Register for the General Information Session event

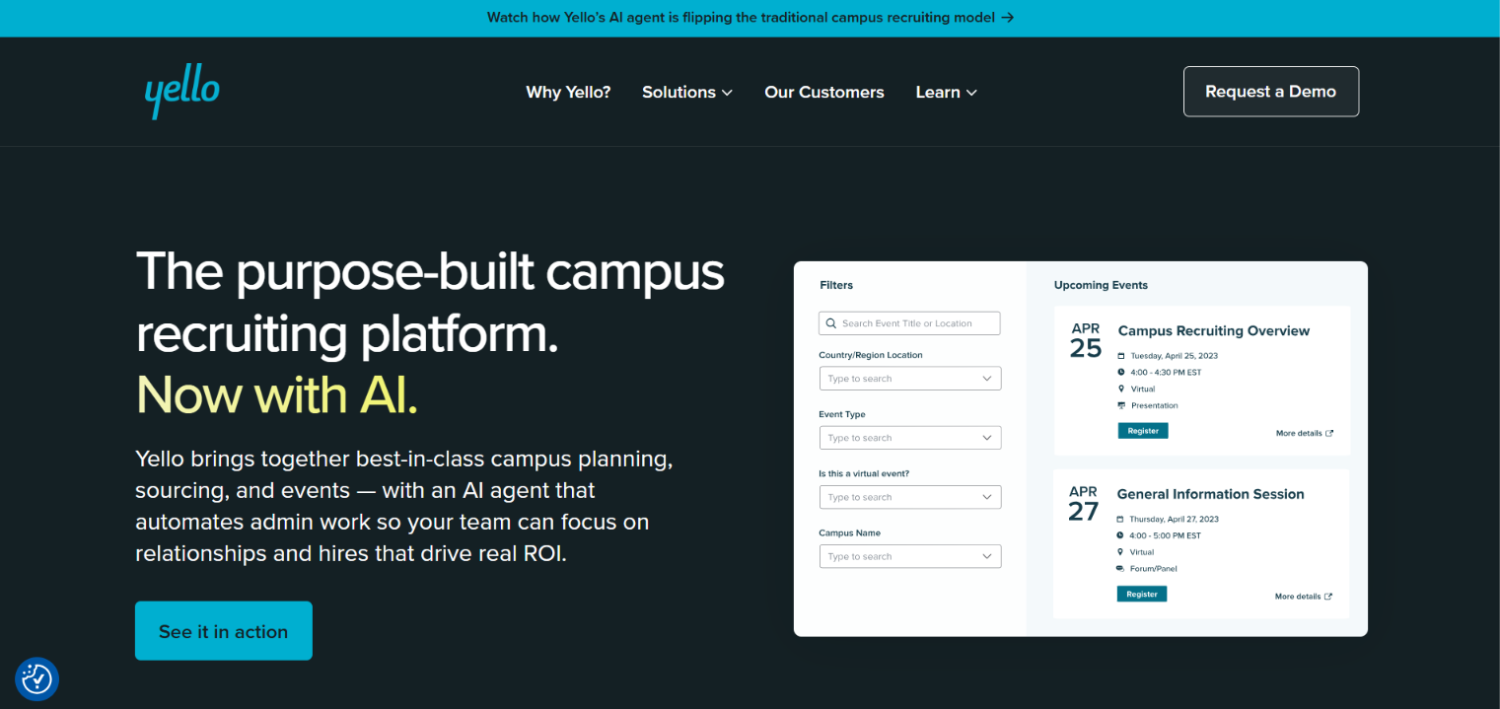(1141, 594)
